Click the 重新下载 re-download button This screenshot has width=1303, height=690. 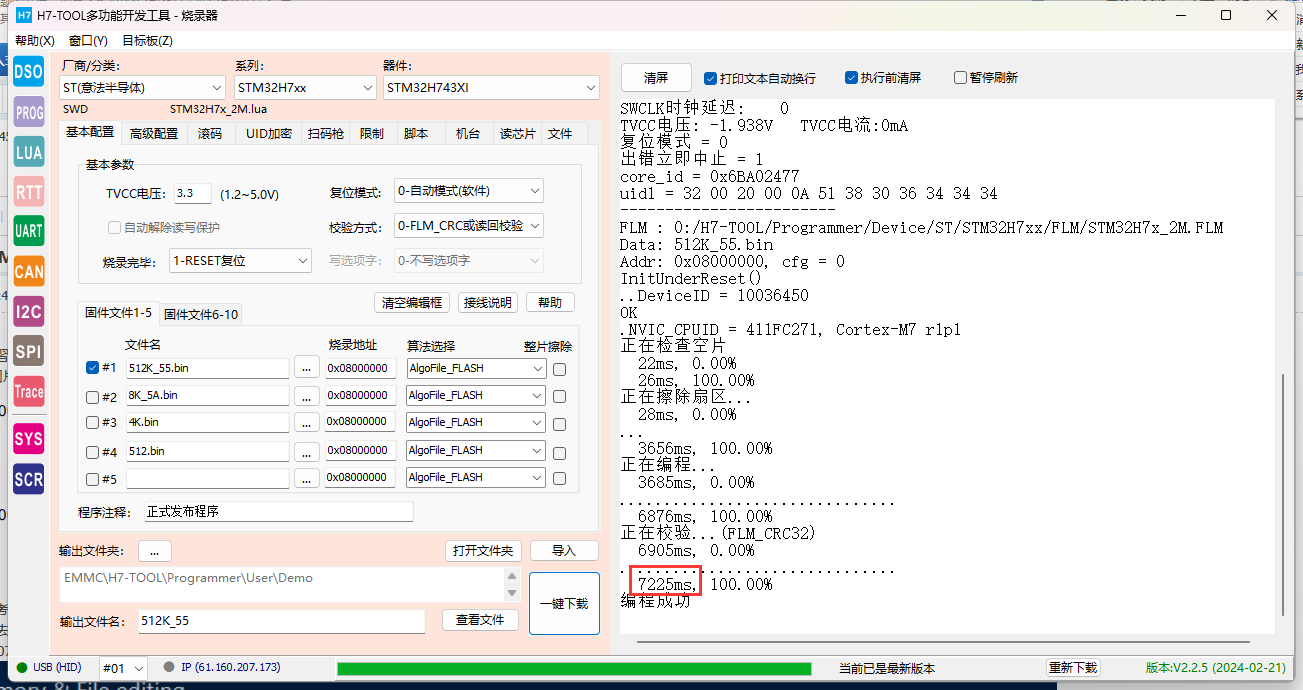click(x=1073, y=668)
